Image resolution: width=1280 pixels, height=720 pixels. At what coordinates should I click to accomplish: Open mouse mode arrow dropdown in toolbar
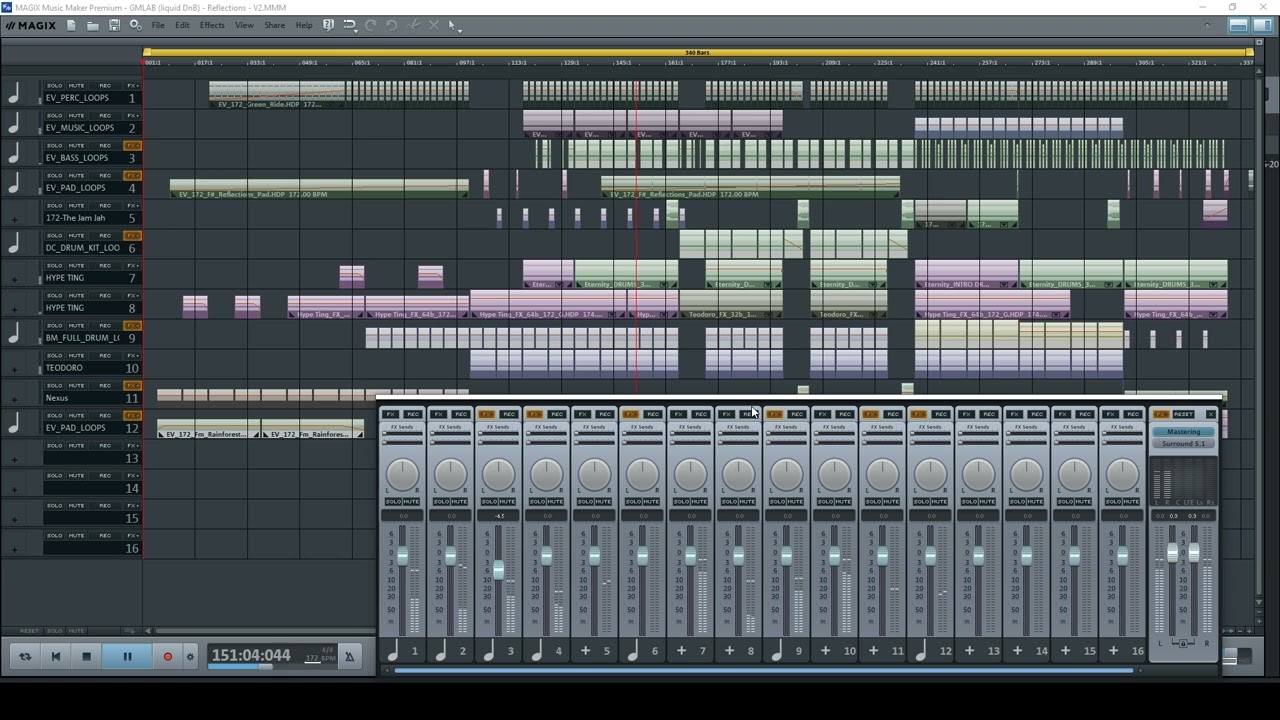pyautogui.click(x=460, y=29)
